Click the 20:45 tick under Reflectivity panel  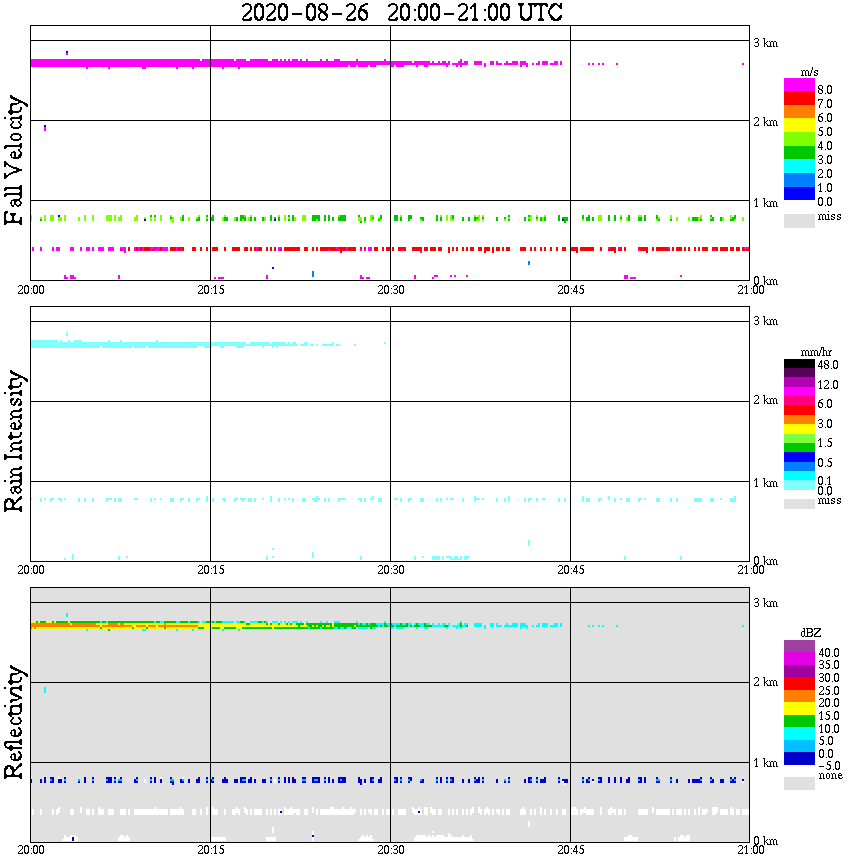click(571, 850)
